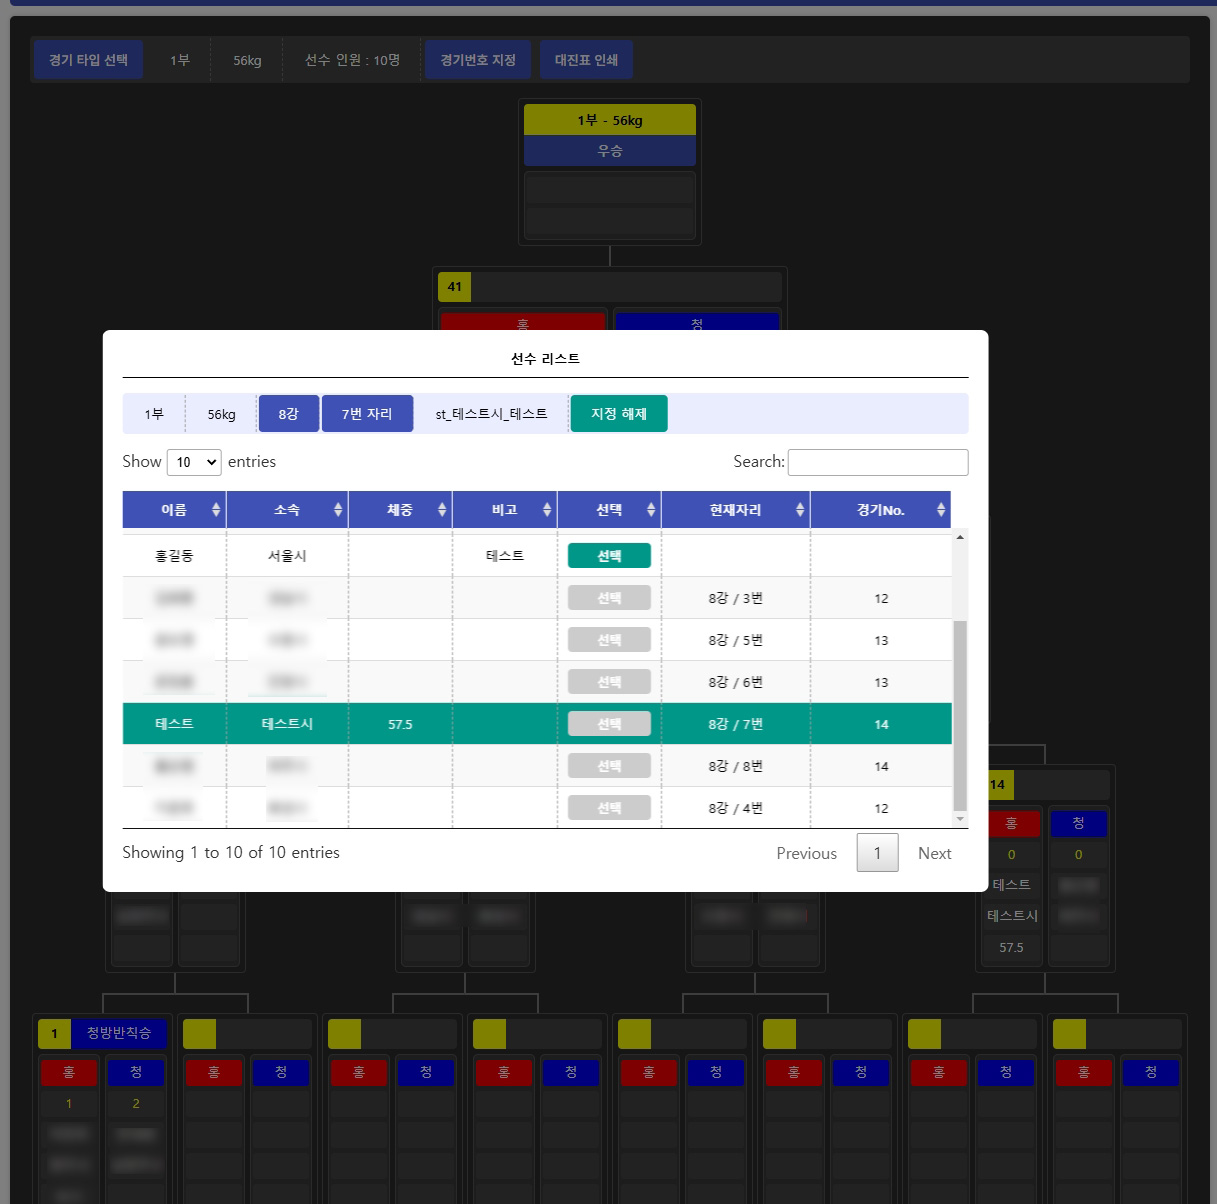Sort table by 소속 column arrows

point(338,510)
